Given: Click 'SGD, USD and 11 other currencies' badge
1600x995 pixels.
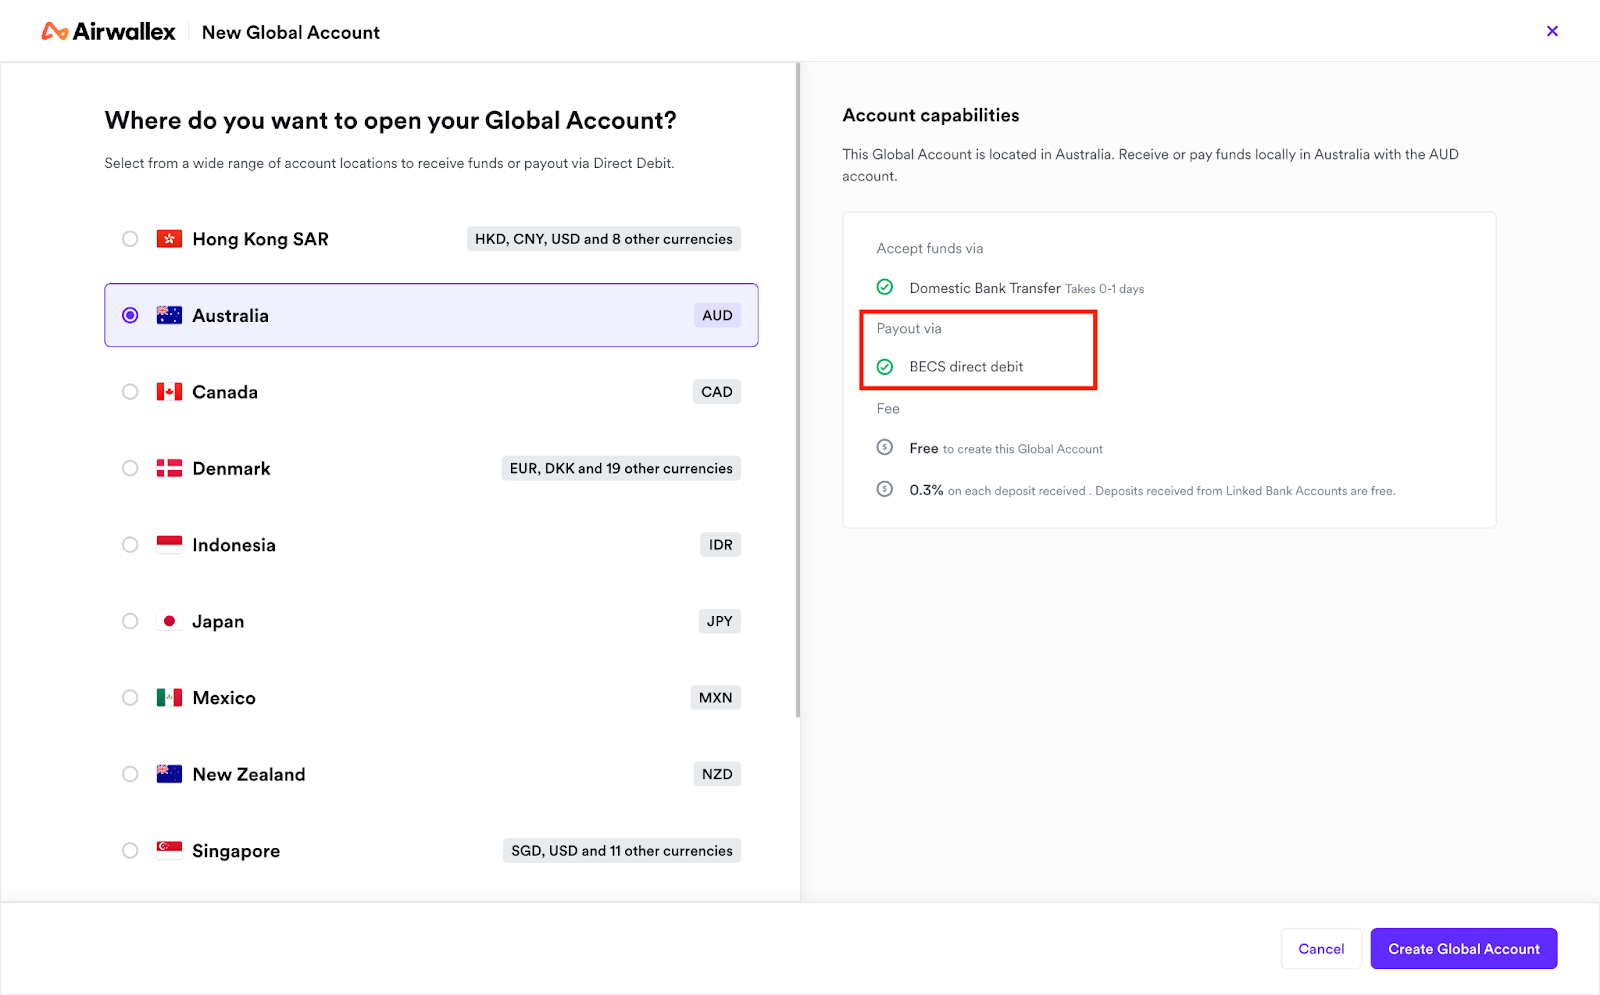Looking at the screenshot, I should (x=622, y=850).
